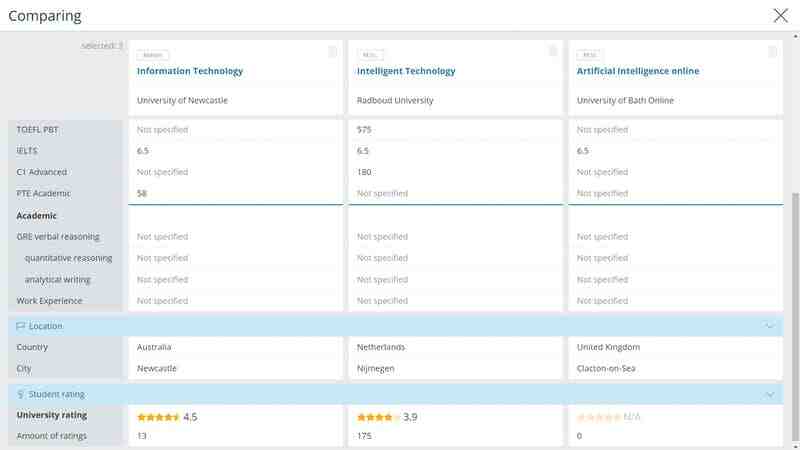Viewport: 800px width, 450px height.
Task: Click the 13 ratings count
Action: pyautogui.click(x=141, y=436)
